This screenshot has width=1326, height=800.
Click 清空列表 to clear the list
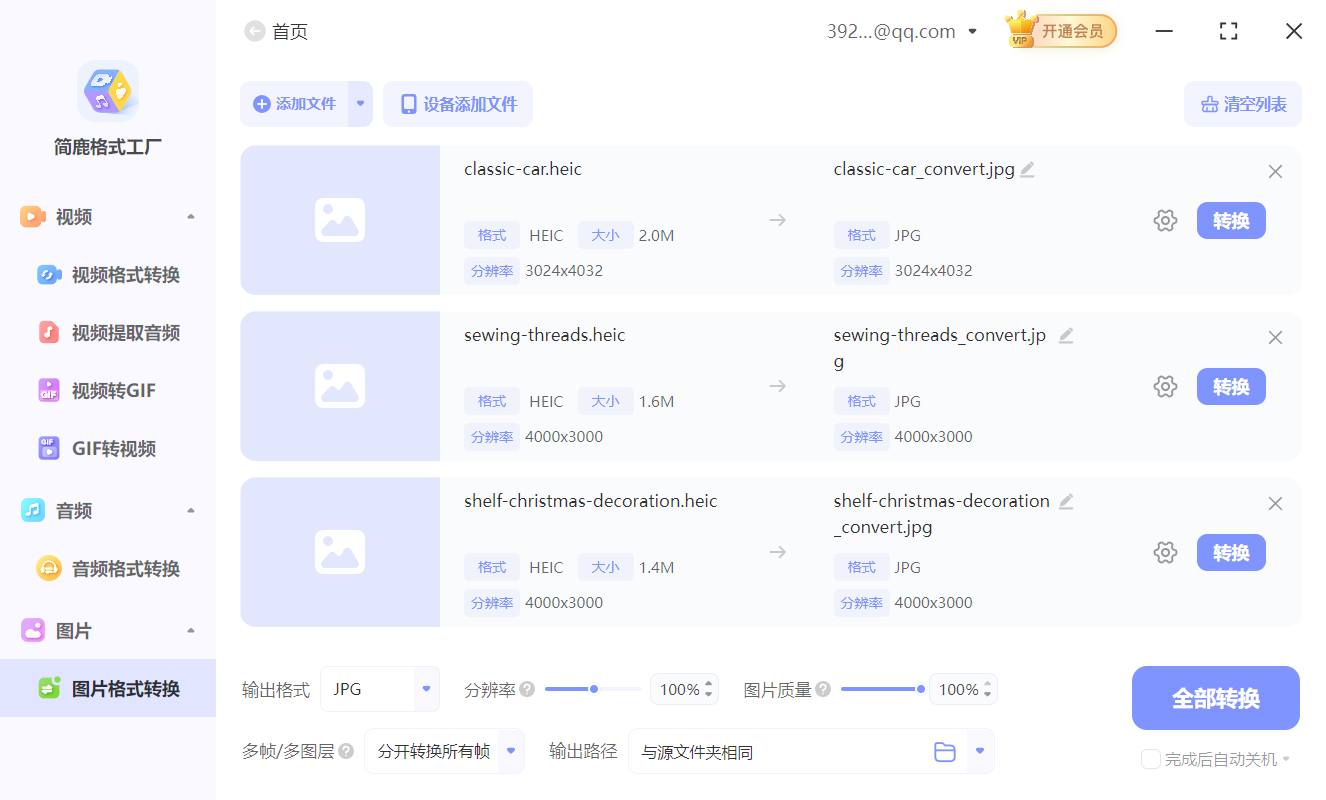point(1243,104)
